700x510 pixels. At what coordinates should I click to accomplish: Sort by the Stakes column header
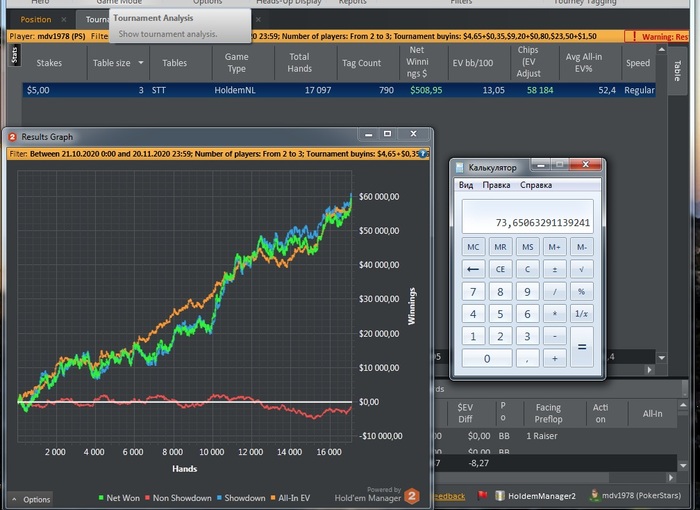[x=49, y=63]
